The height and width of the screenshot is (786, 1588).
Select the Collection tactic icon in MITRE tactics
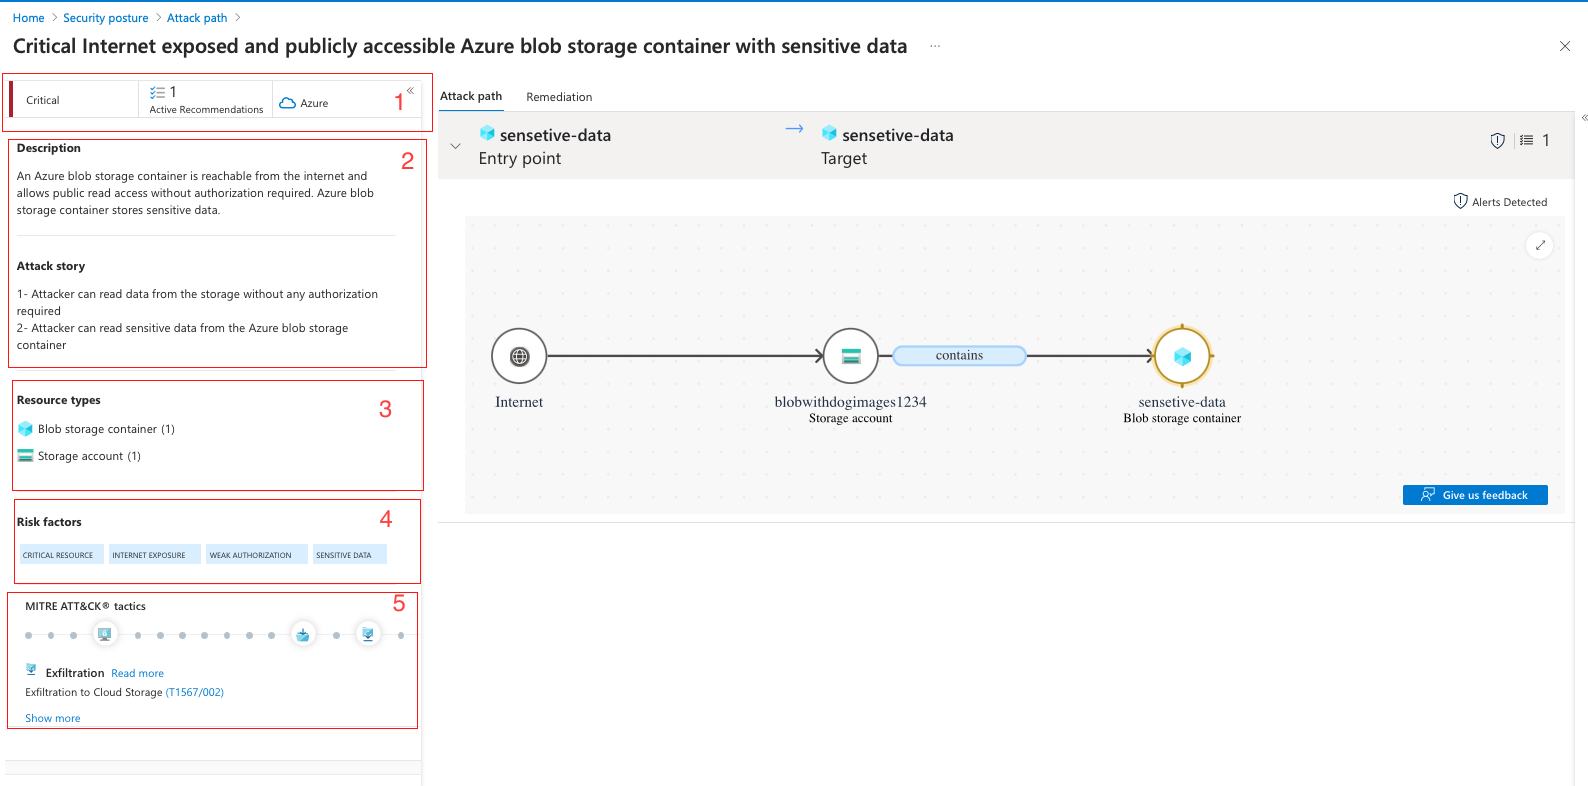304,634
